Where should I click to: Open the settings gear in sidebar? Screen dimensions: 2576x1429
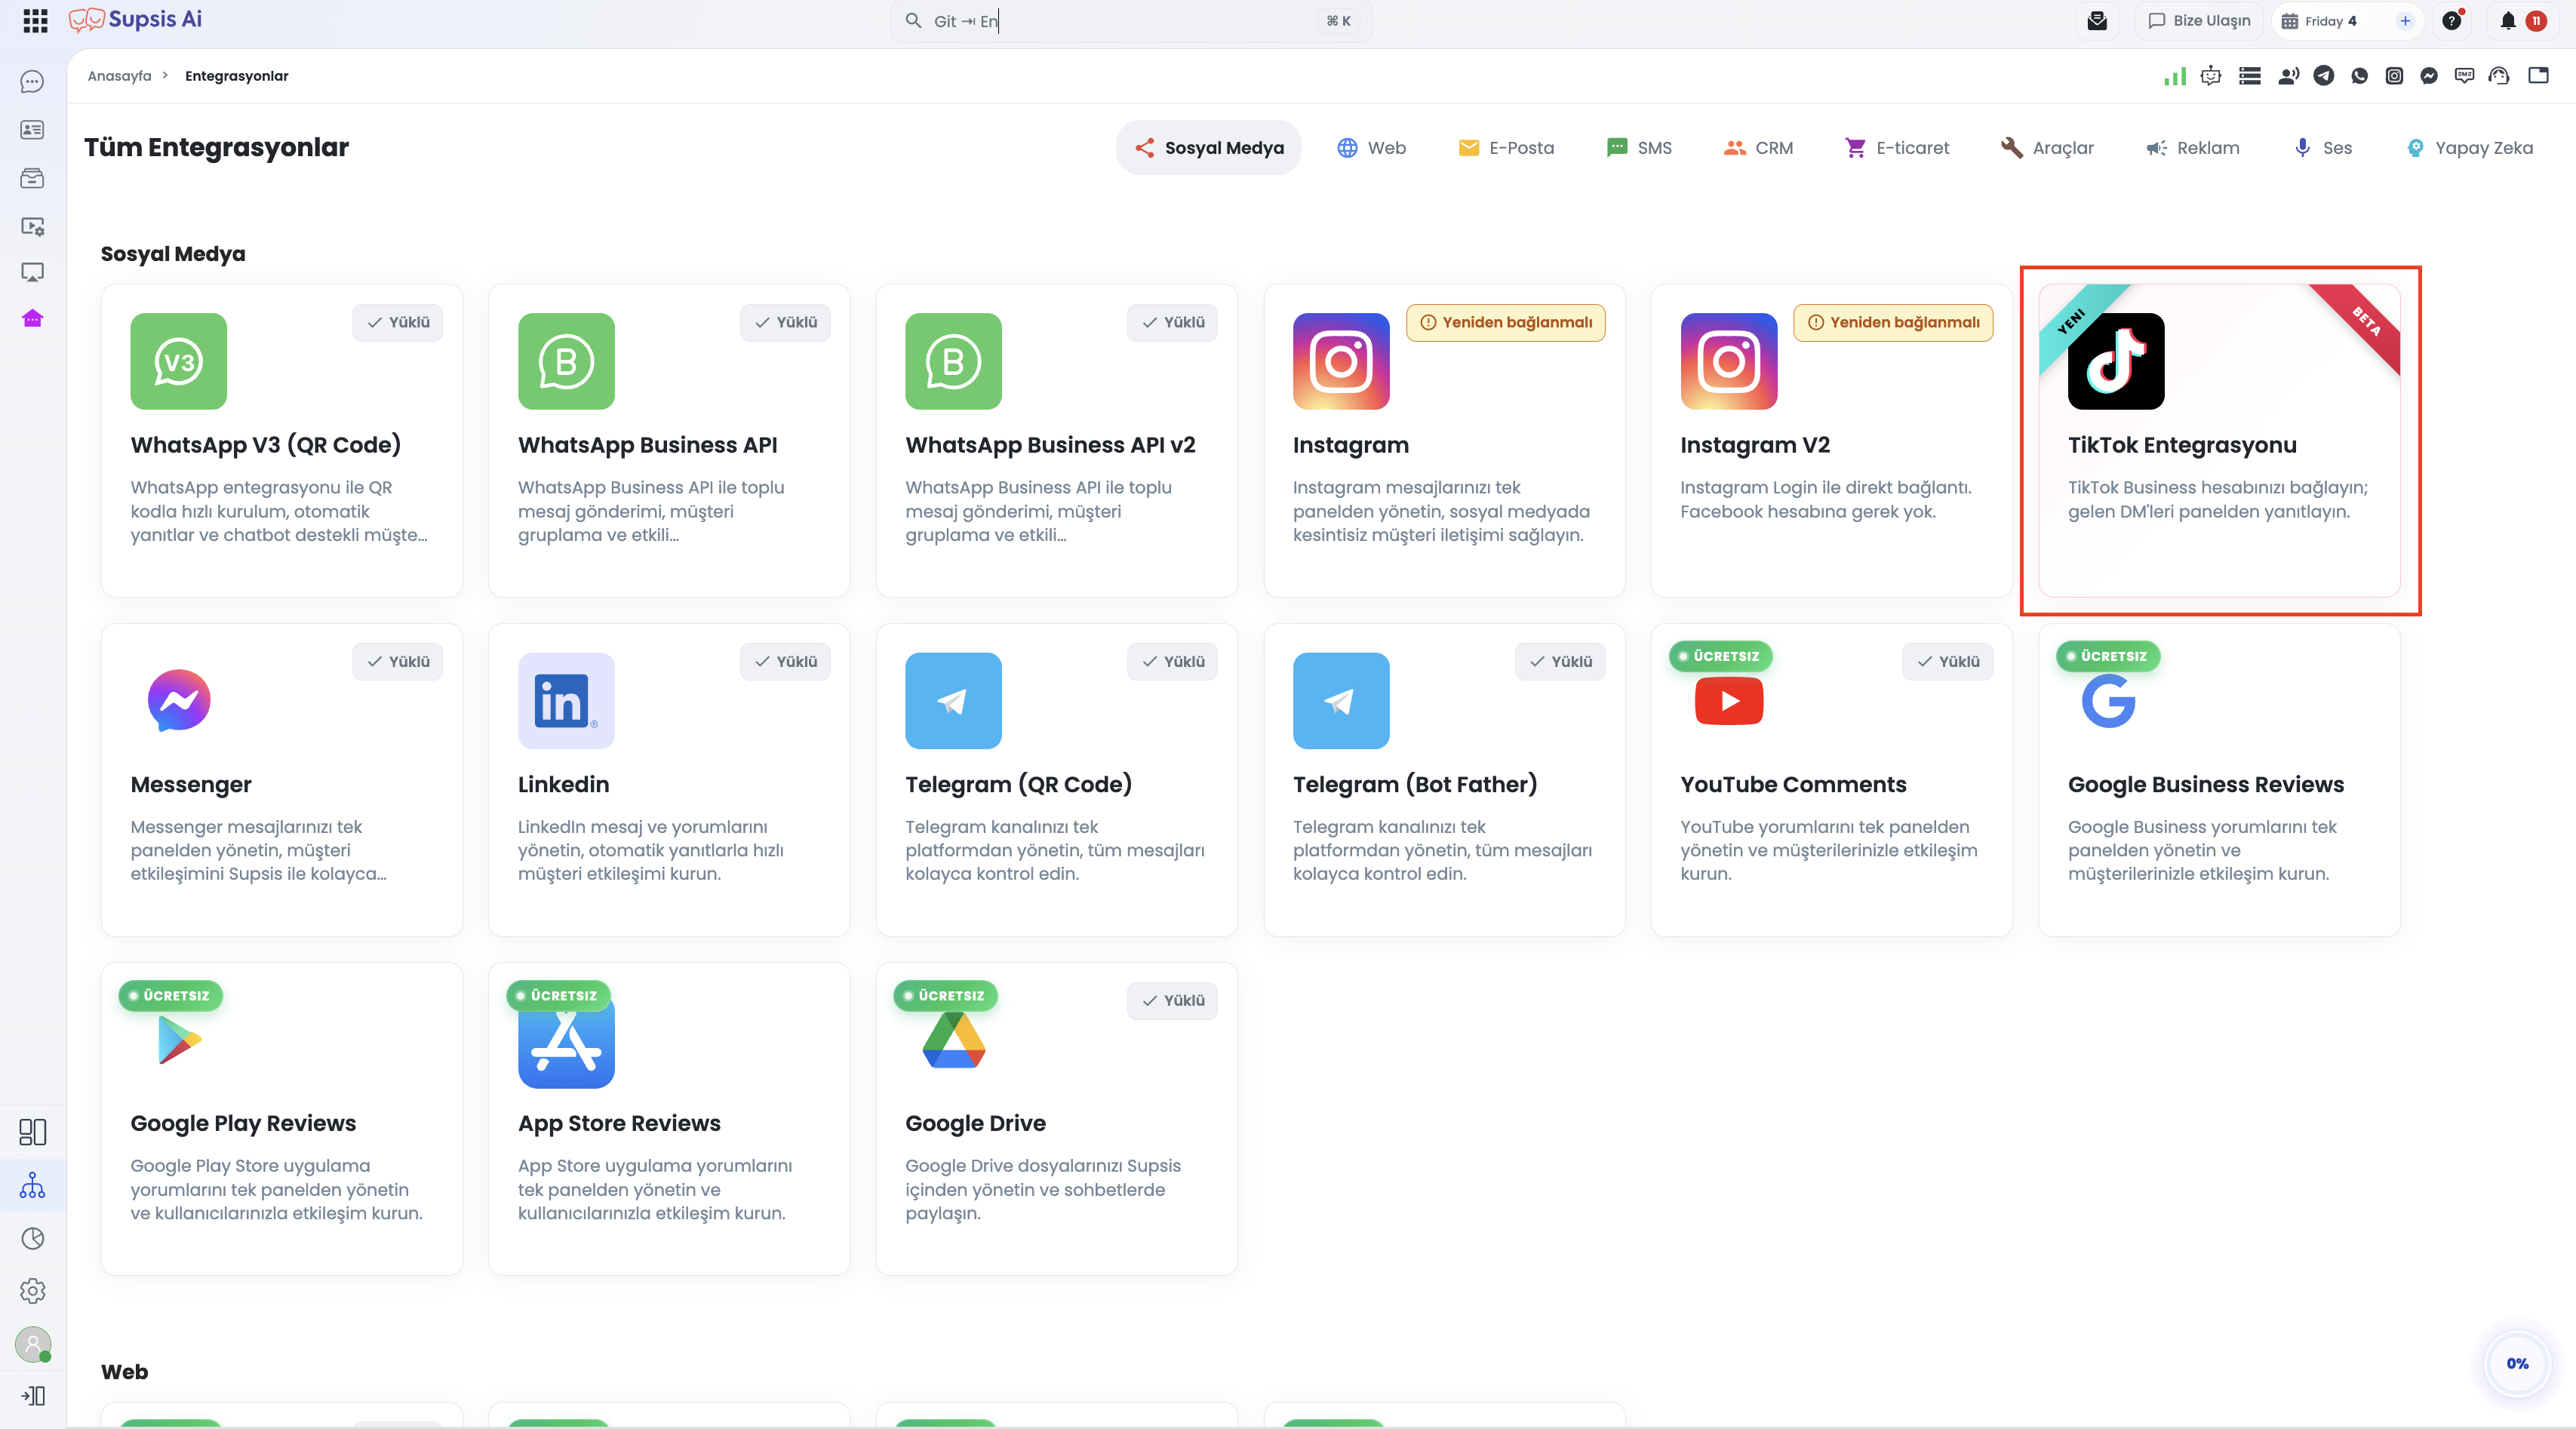[x=33, y=1291]
